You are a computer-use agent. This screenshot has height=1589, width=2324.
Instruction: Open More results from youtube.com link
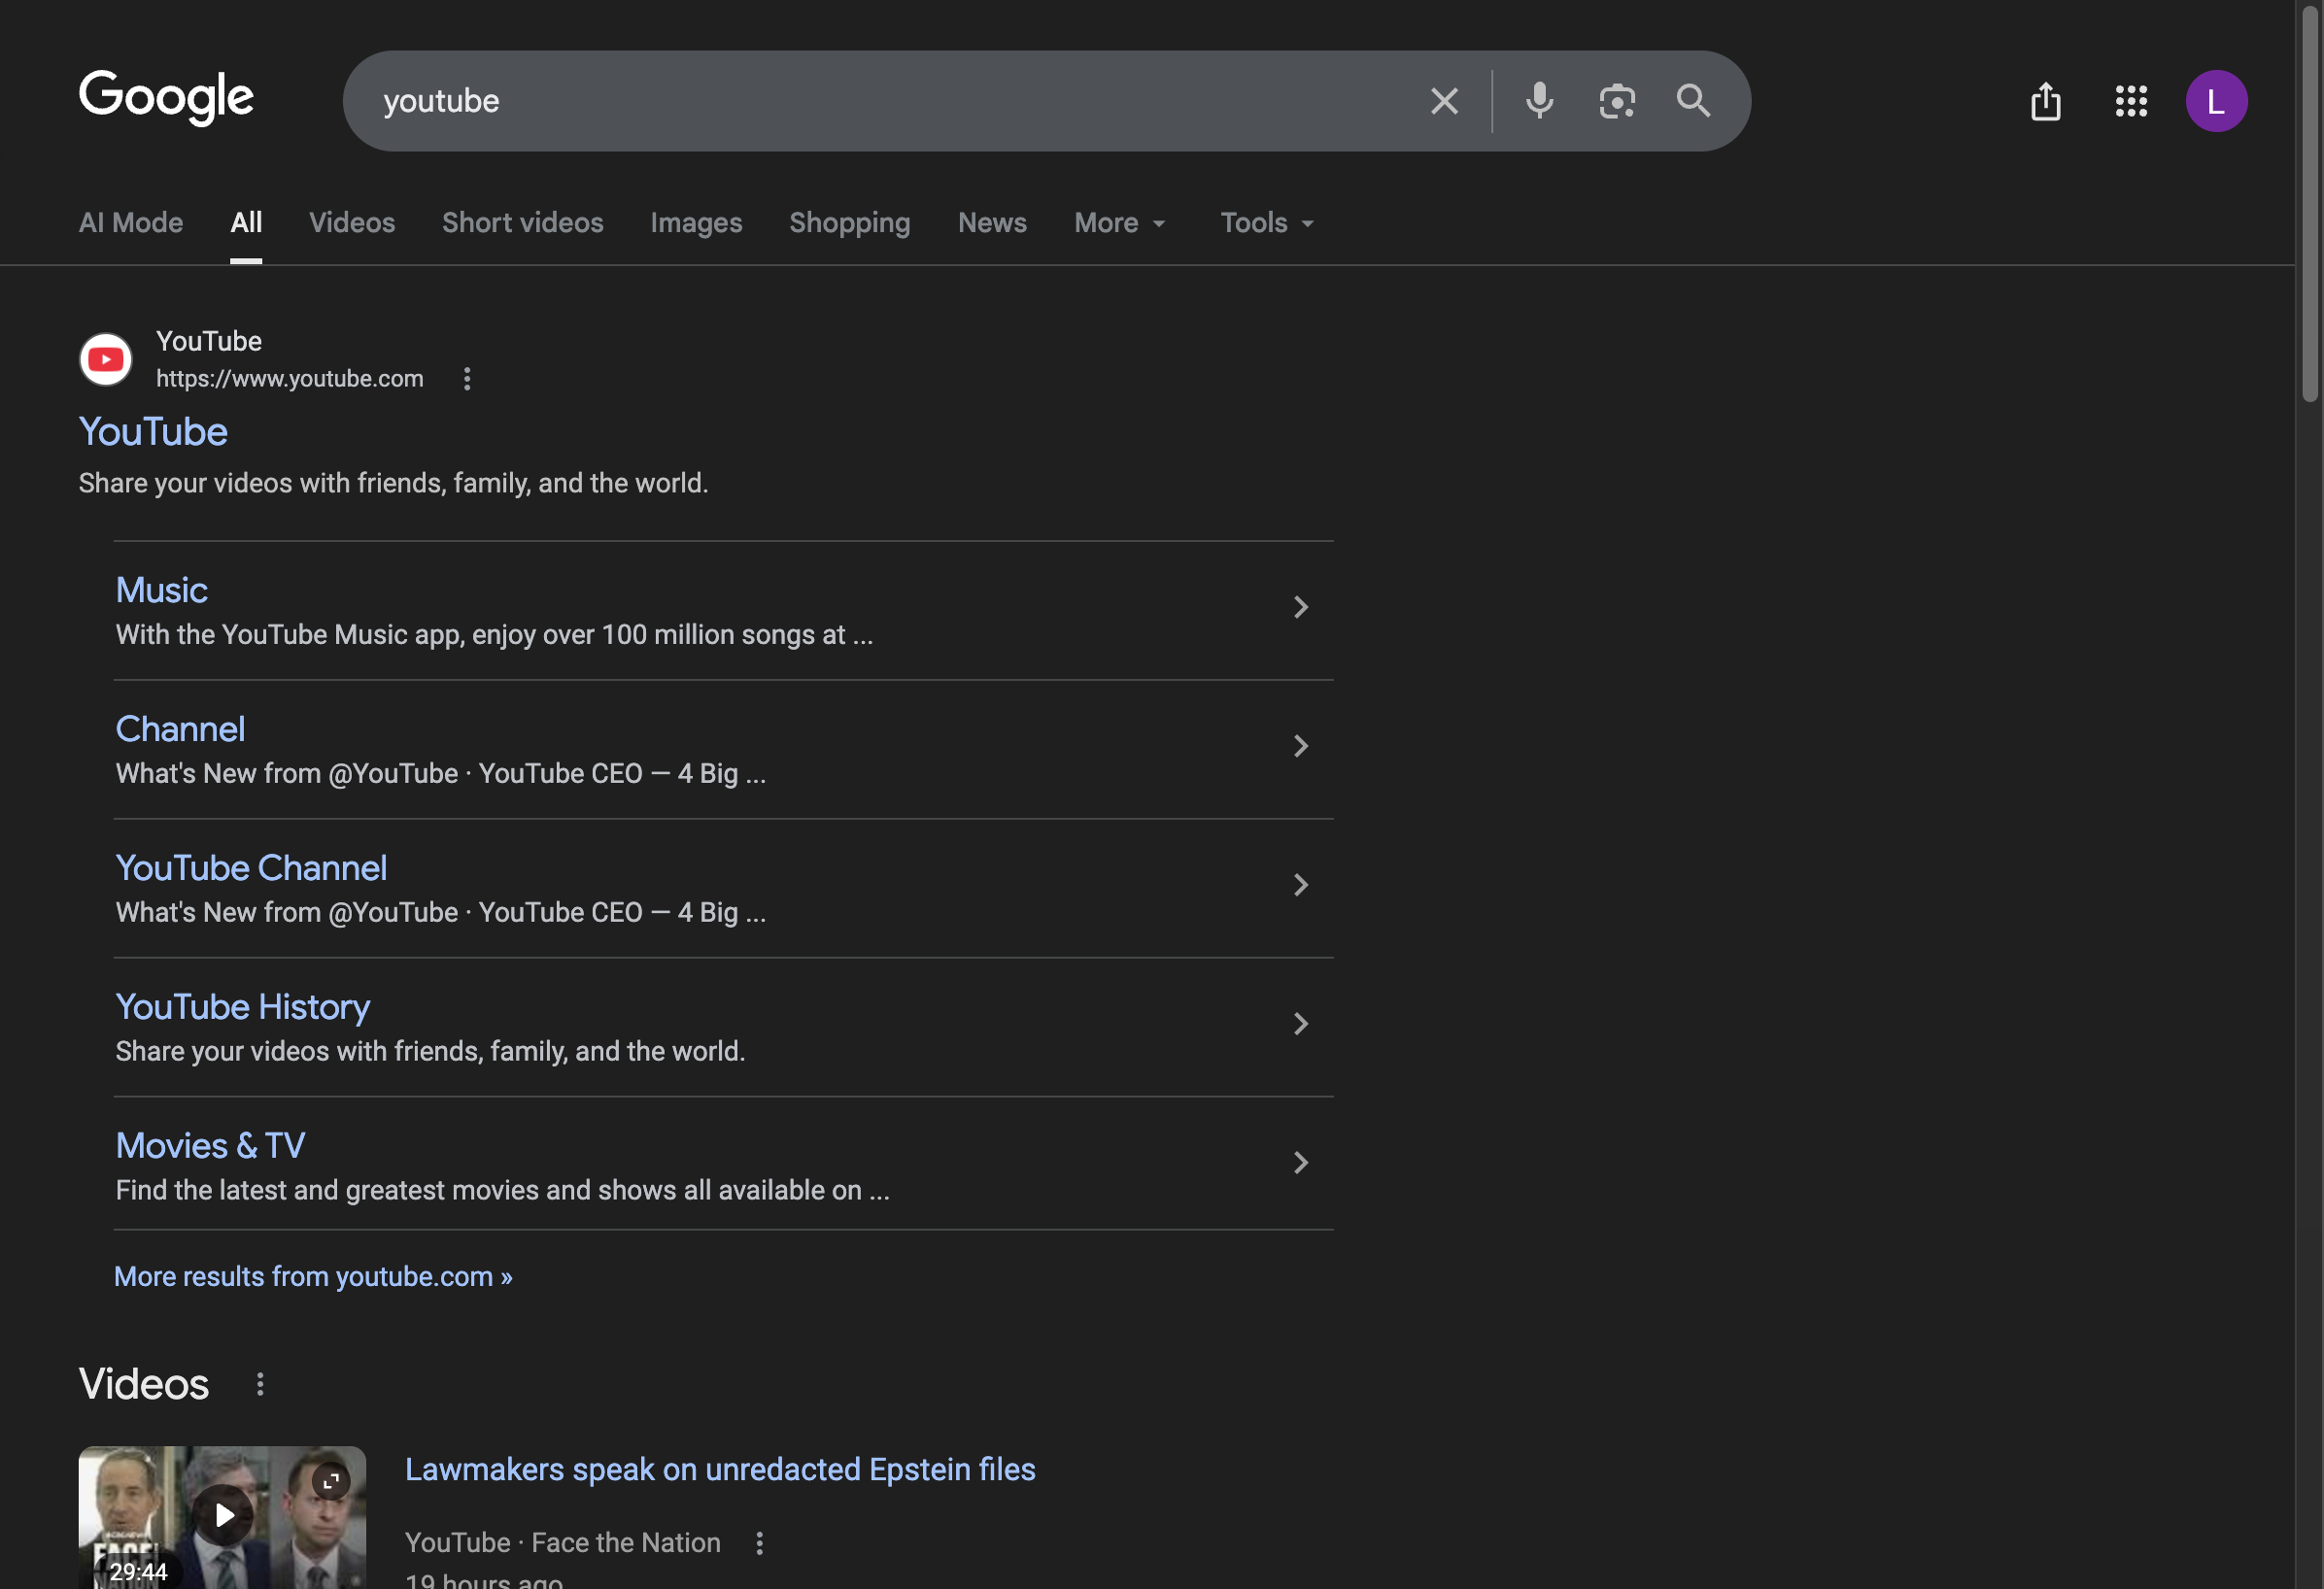point(313,1277)
